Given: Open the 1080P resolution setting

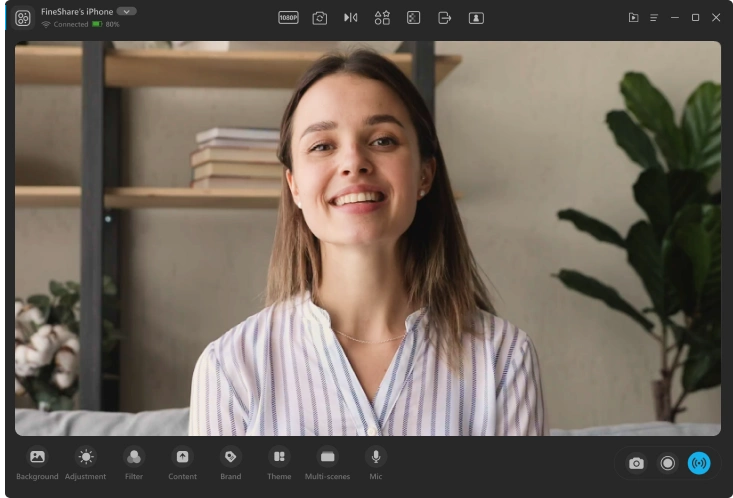Looking at the screenshot, I should pyautogui.click(x=288, y=17).
